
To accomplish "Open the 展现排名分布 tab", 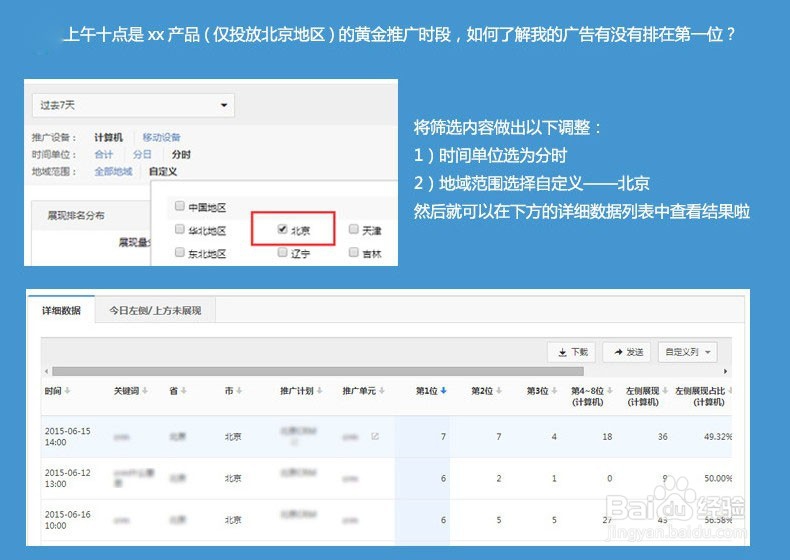I will [76, 215].
